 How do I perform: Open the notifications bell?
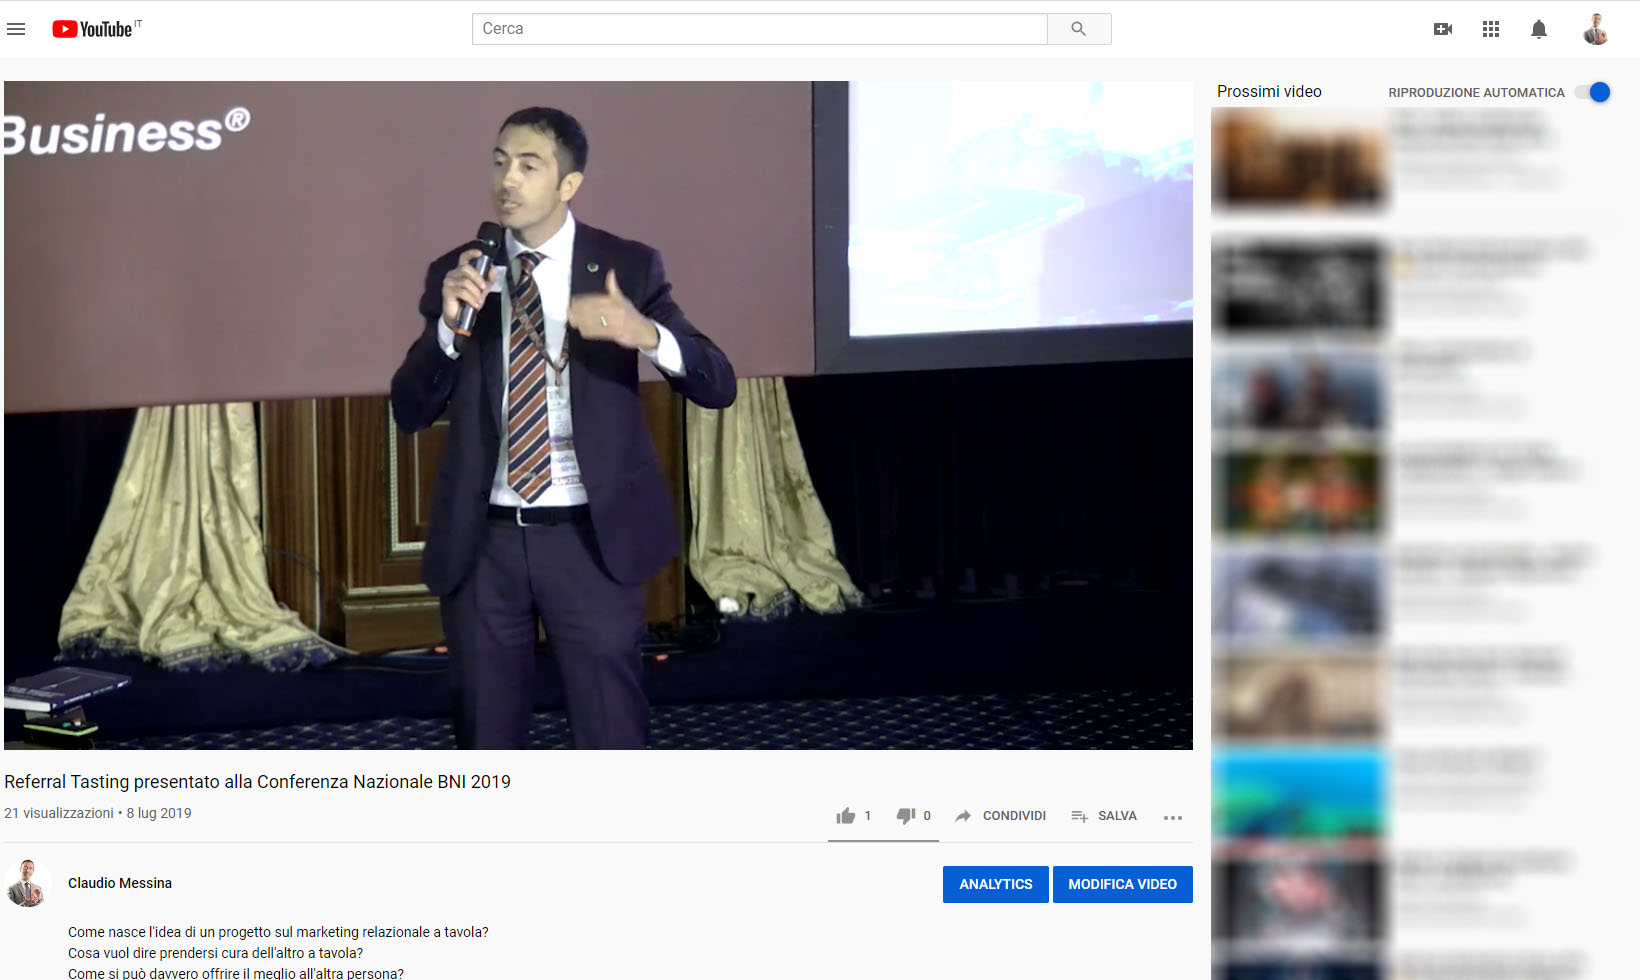click(1539, 29)
